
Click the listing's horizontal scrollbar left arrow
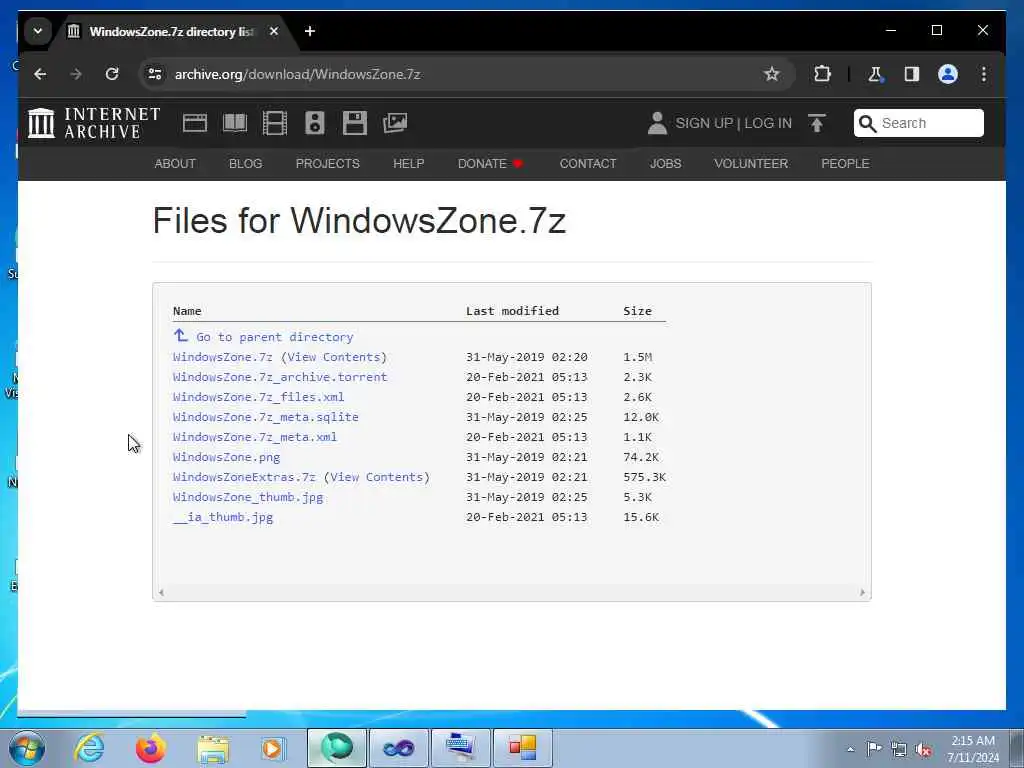[161, 592]
